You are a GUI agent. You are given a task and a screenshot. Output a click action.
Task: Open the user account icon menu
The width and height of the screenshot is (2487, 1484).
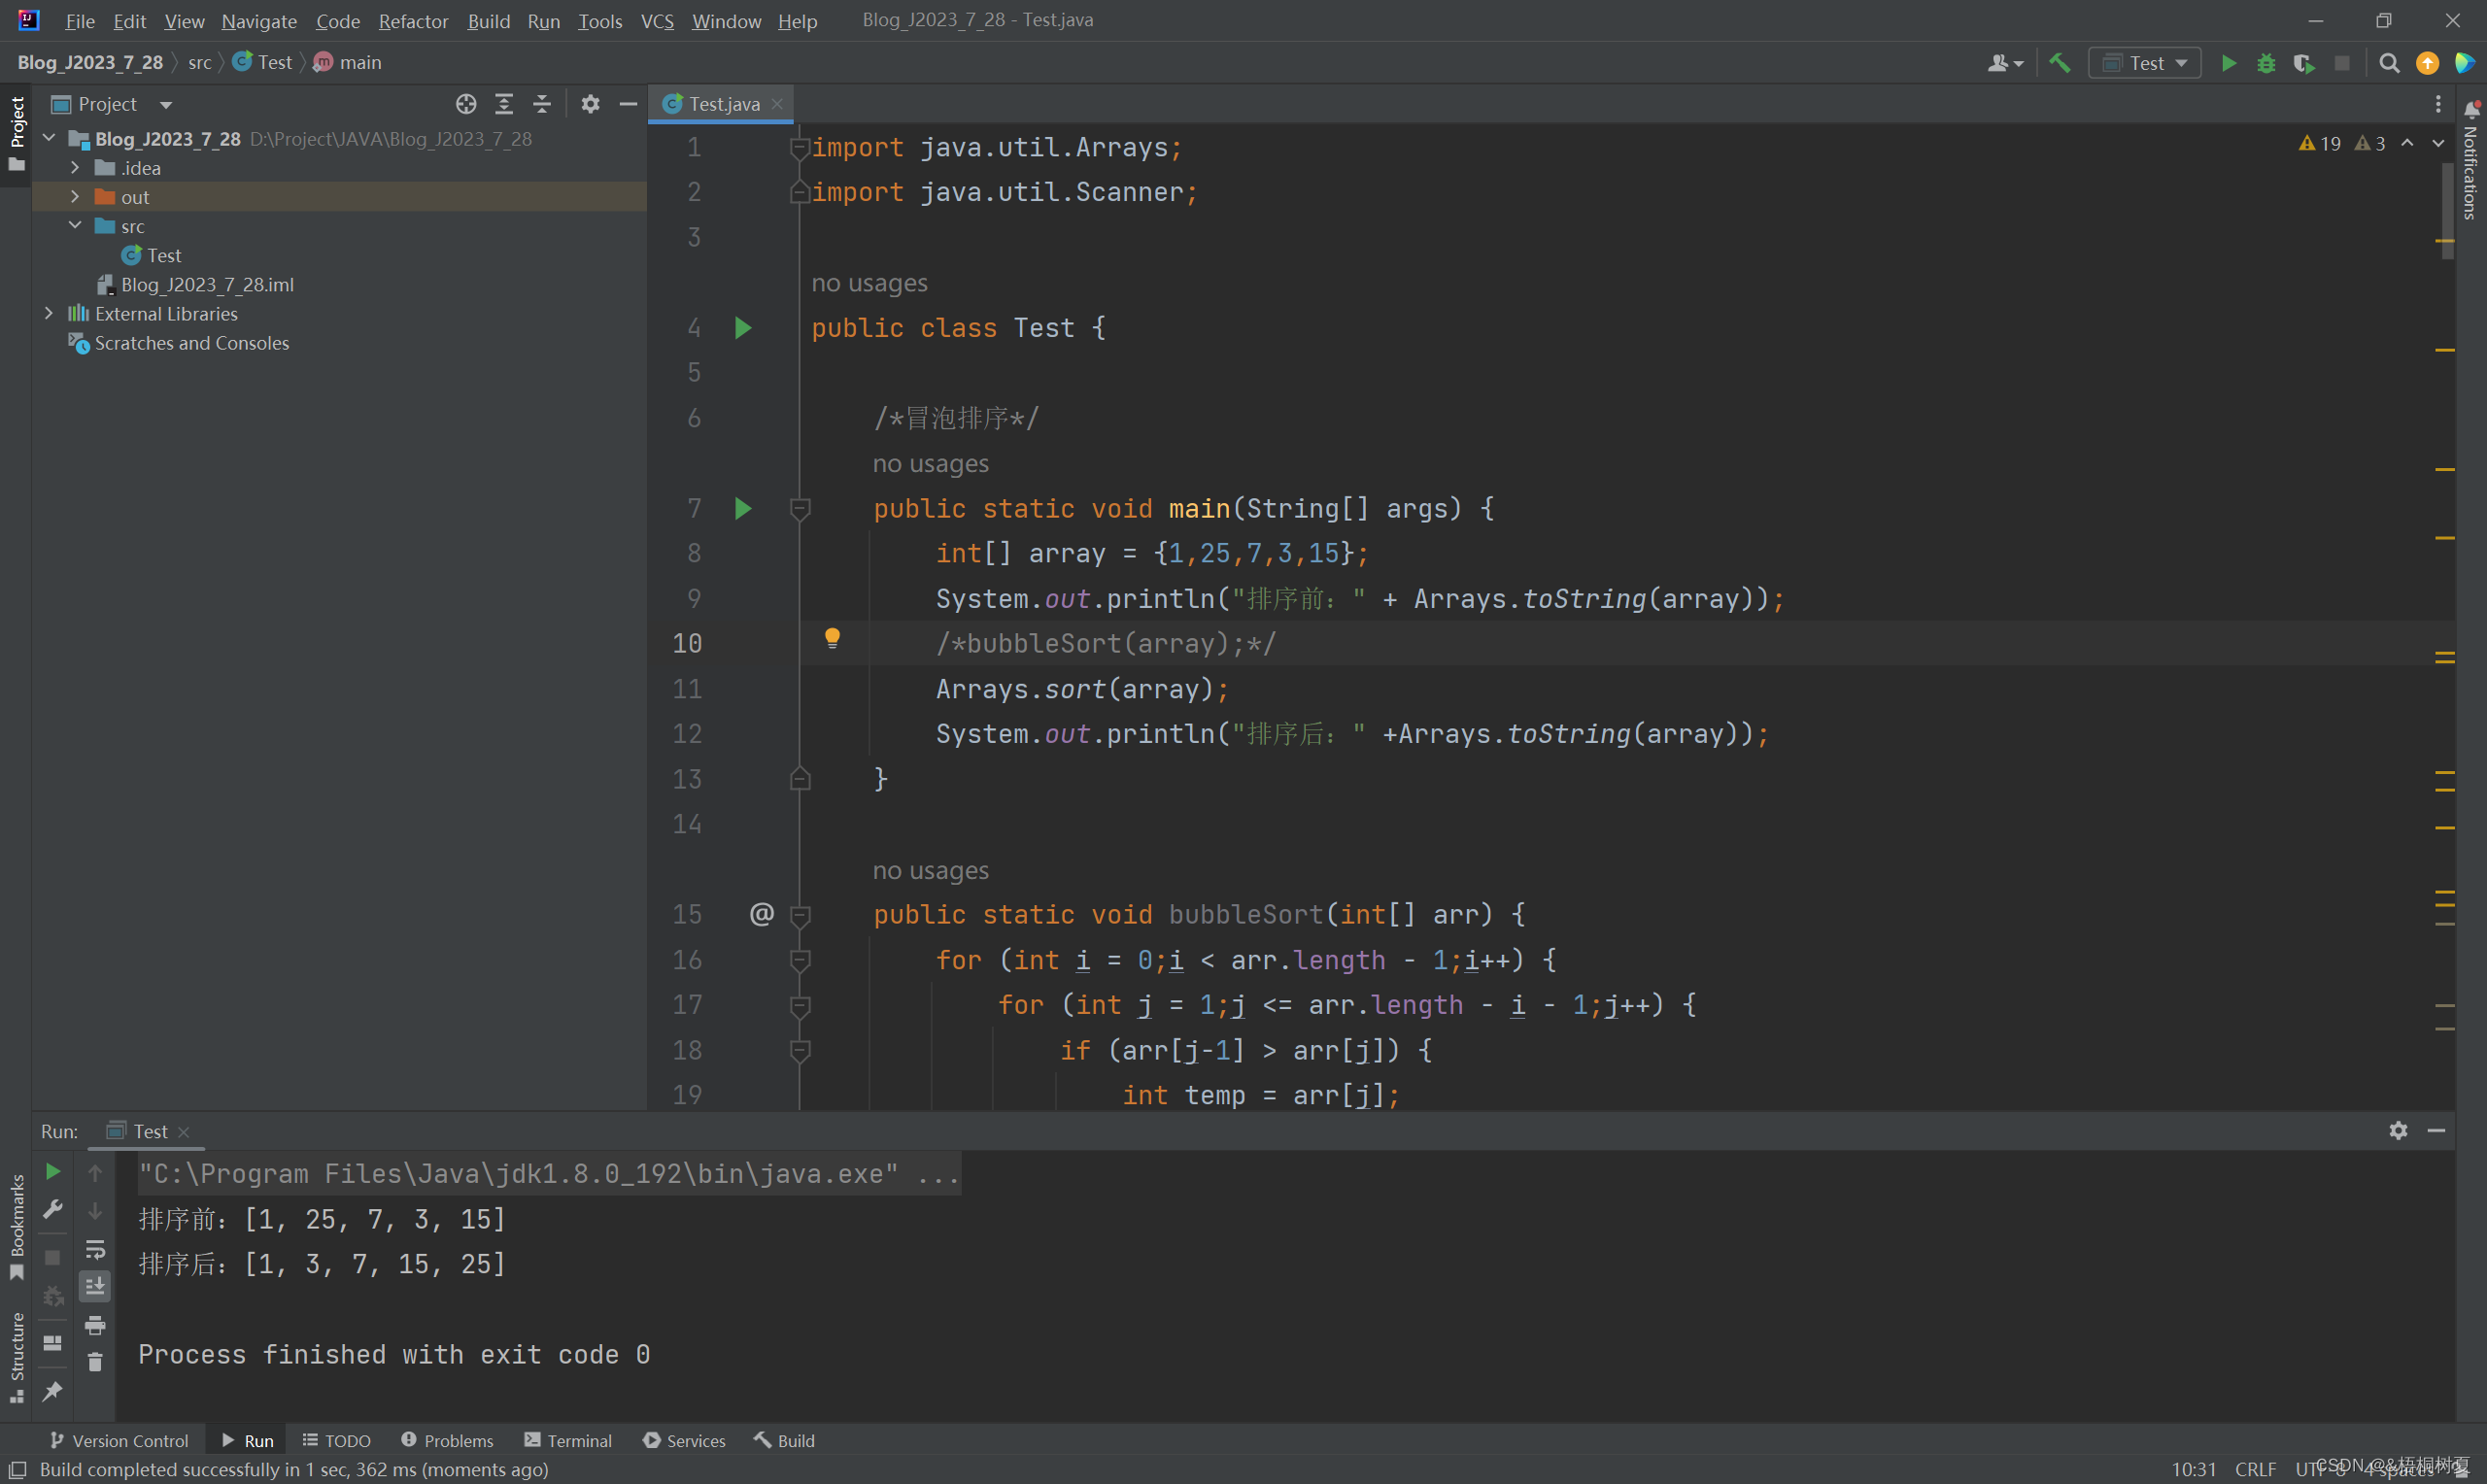pos(2004,63)
